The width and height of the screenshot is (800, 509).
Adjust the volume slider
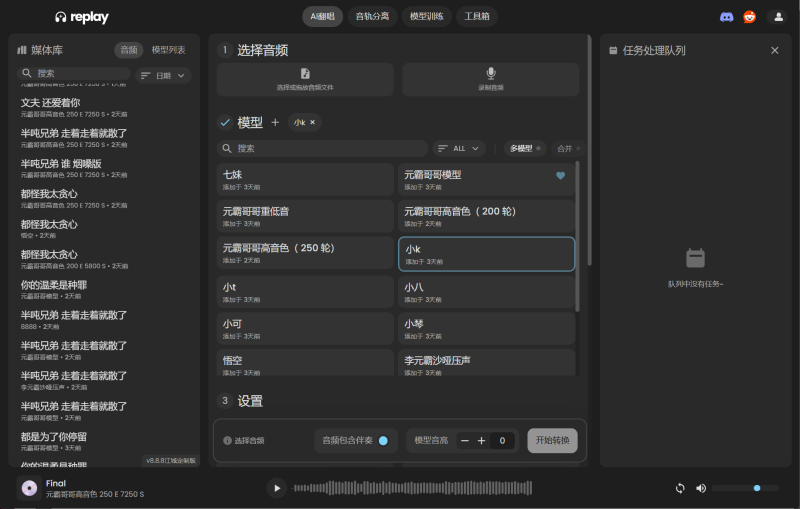pyautogui.click(x=745, y=488)
